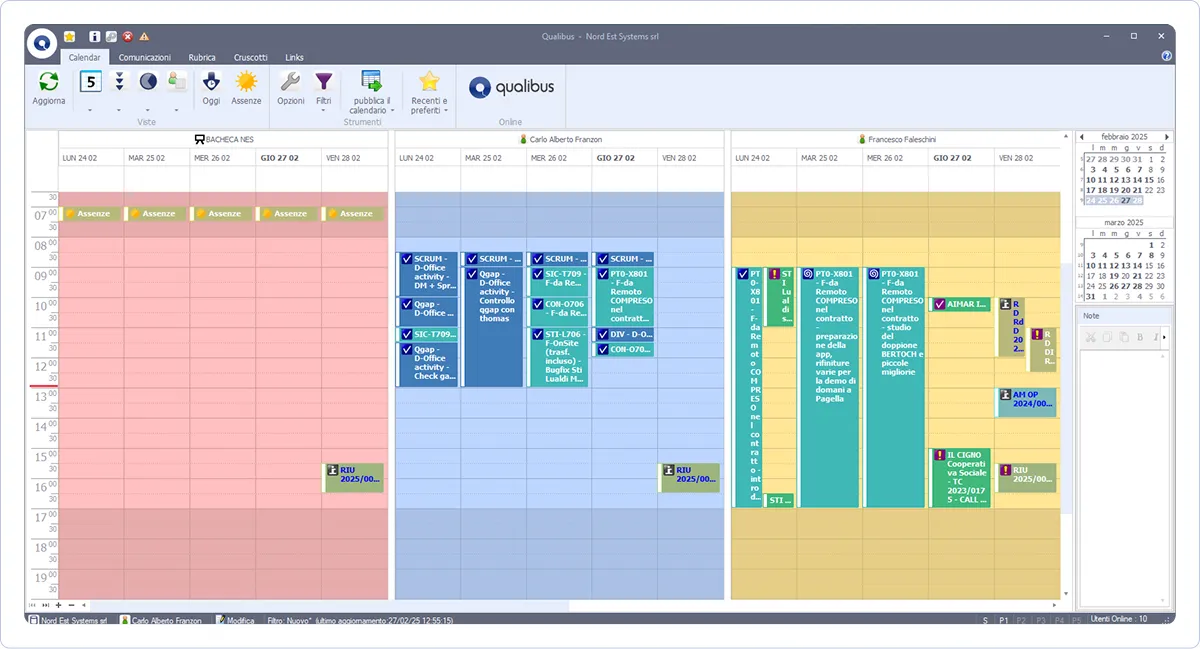Click the S indicator in status bar
1200x649 pixels.
(985, 621)
